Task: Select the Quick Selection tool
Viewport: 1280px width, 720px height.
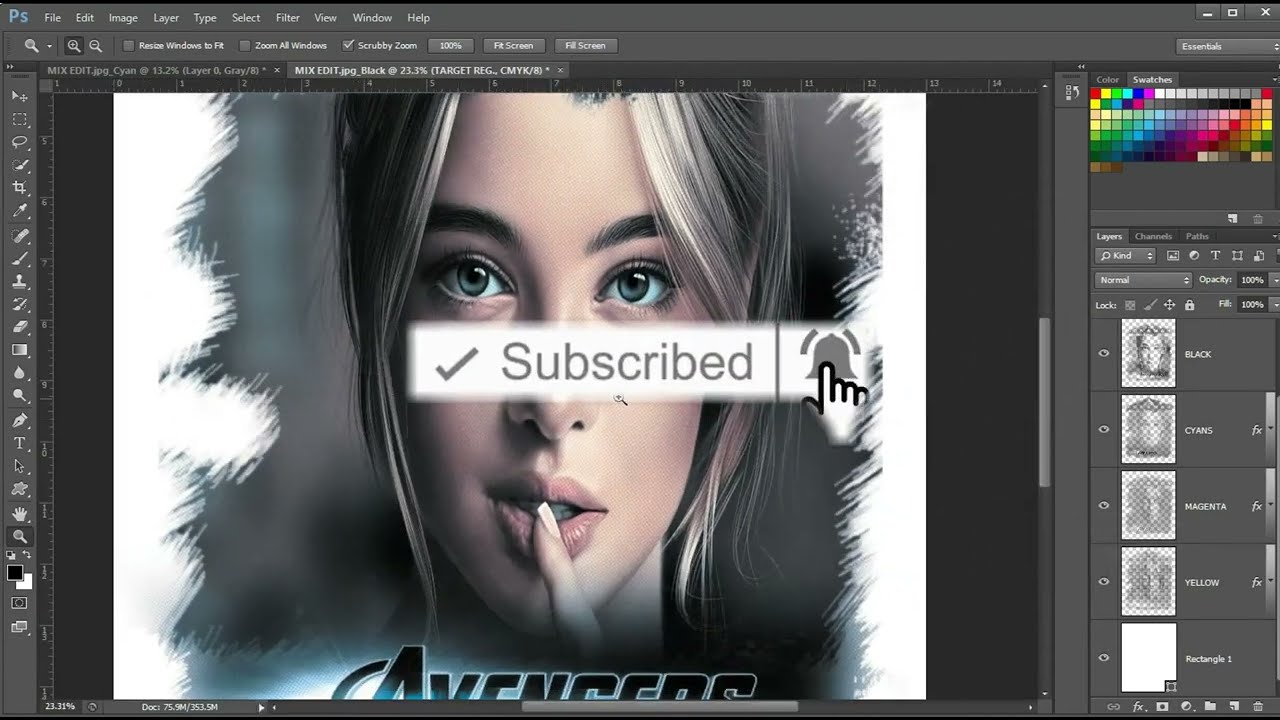Action: coord(19,165)
